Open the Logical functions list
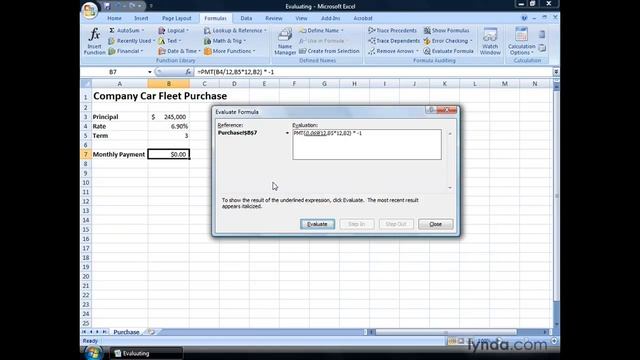Image resolution: width=640 pixels, height=360 pixels. (x=173, y=31)
